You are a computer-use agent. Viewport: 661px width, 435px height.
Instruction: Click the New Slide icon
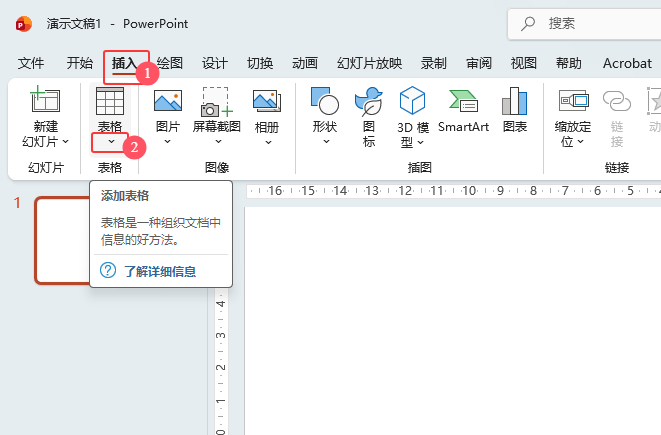pyautogui.click(x=45, y=99)
